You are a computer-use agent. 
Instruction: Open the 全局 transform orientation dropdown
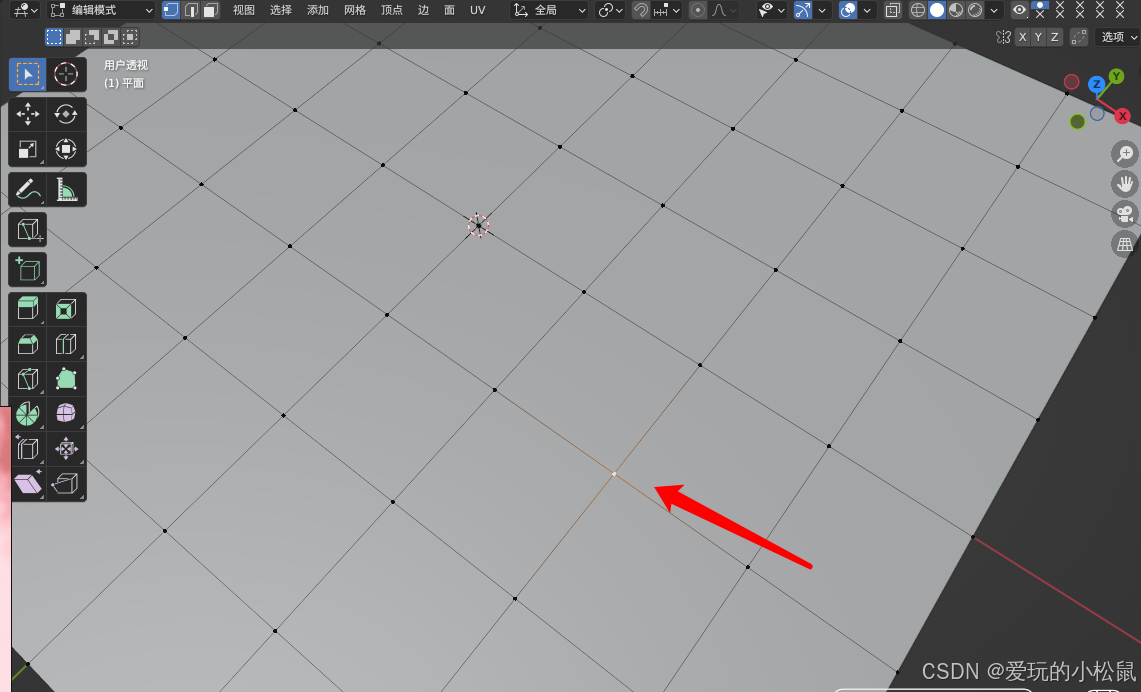pyautogui.click(x=550, y=10)
